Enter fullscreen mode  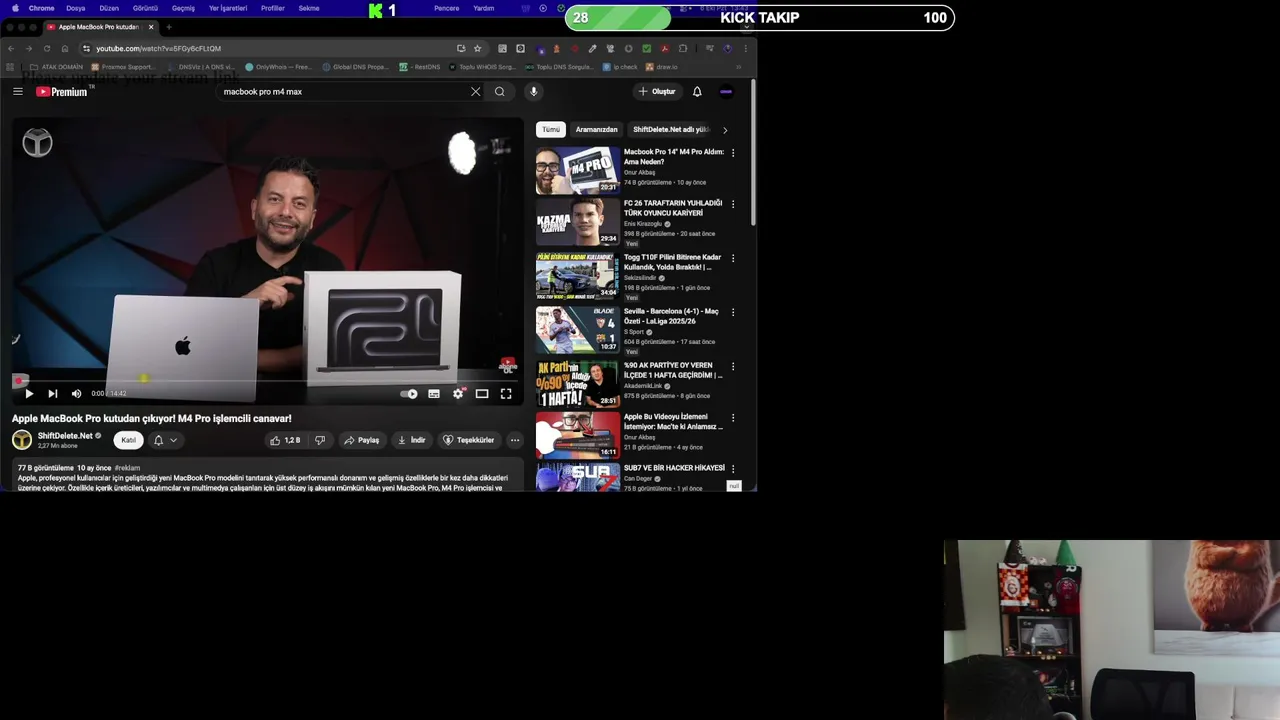coord(506,393)
